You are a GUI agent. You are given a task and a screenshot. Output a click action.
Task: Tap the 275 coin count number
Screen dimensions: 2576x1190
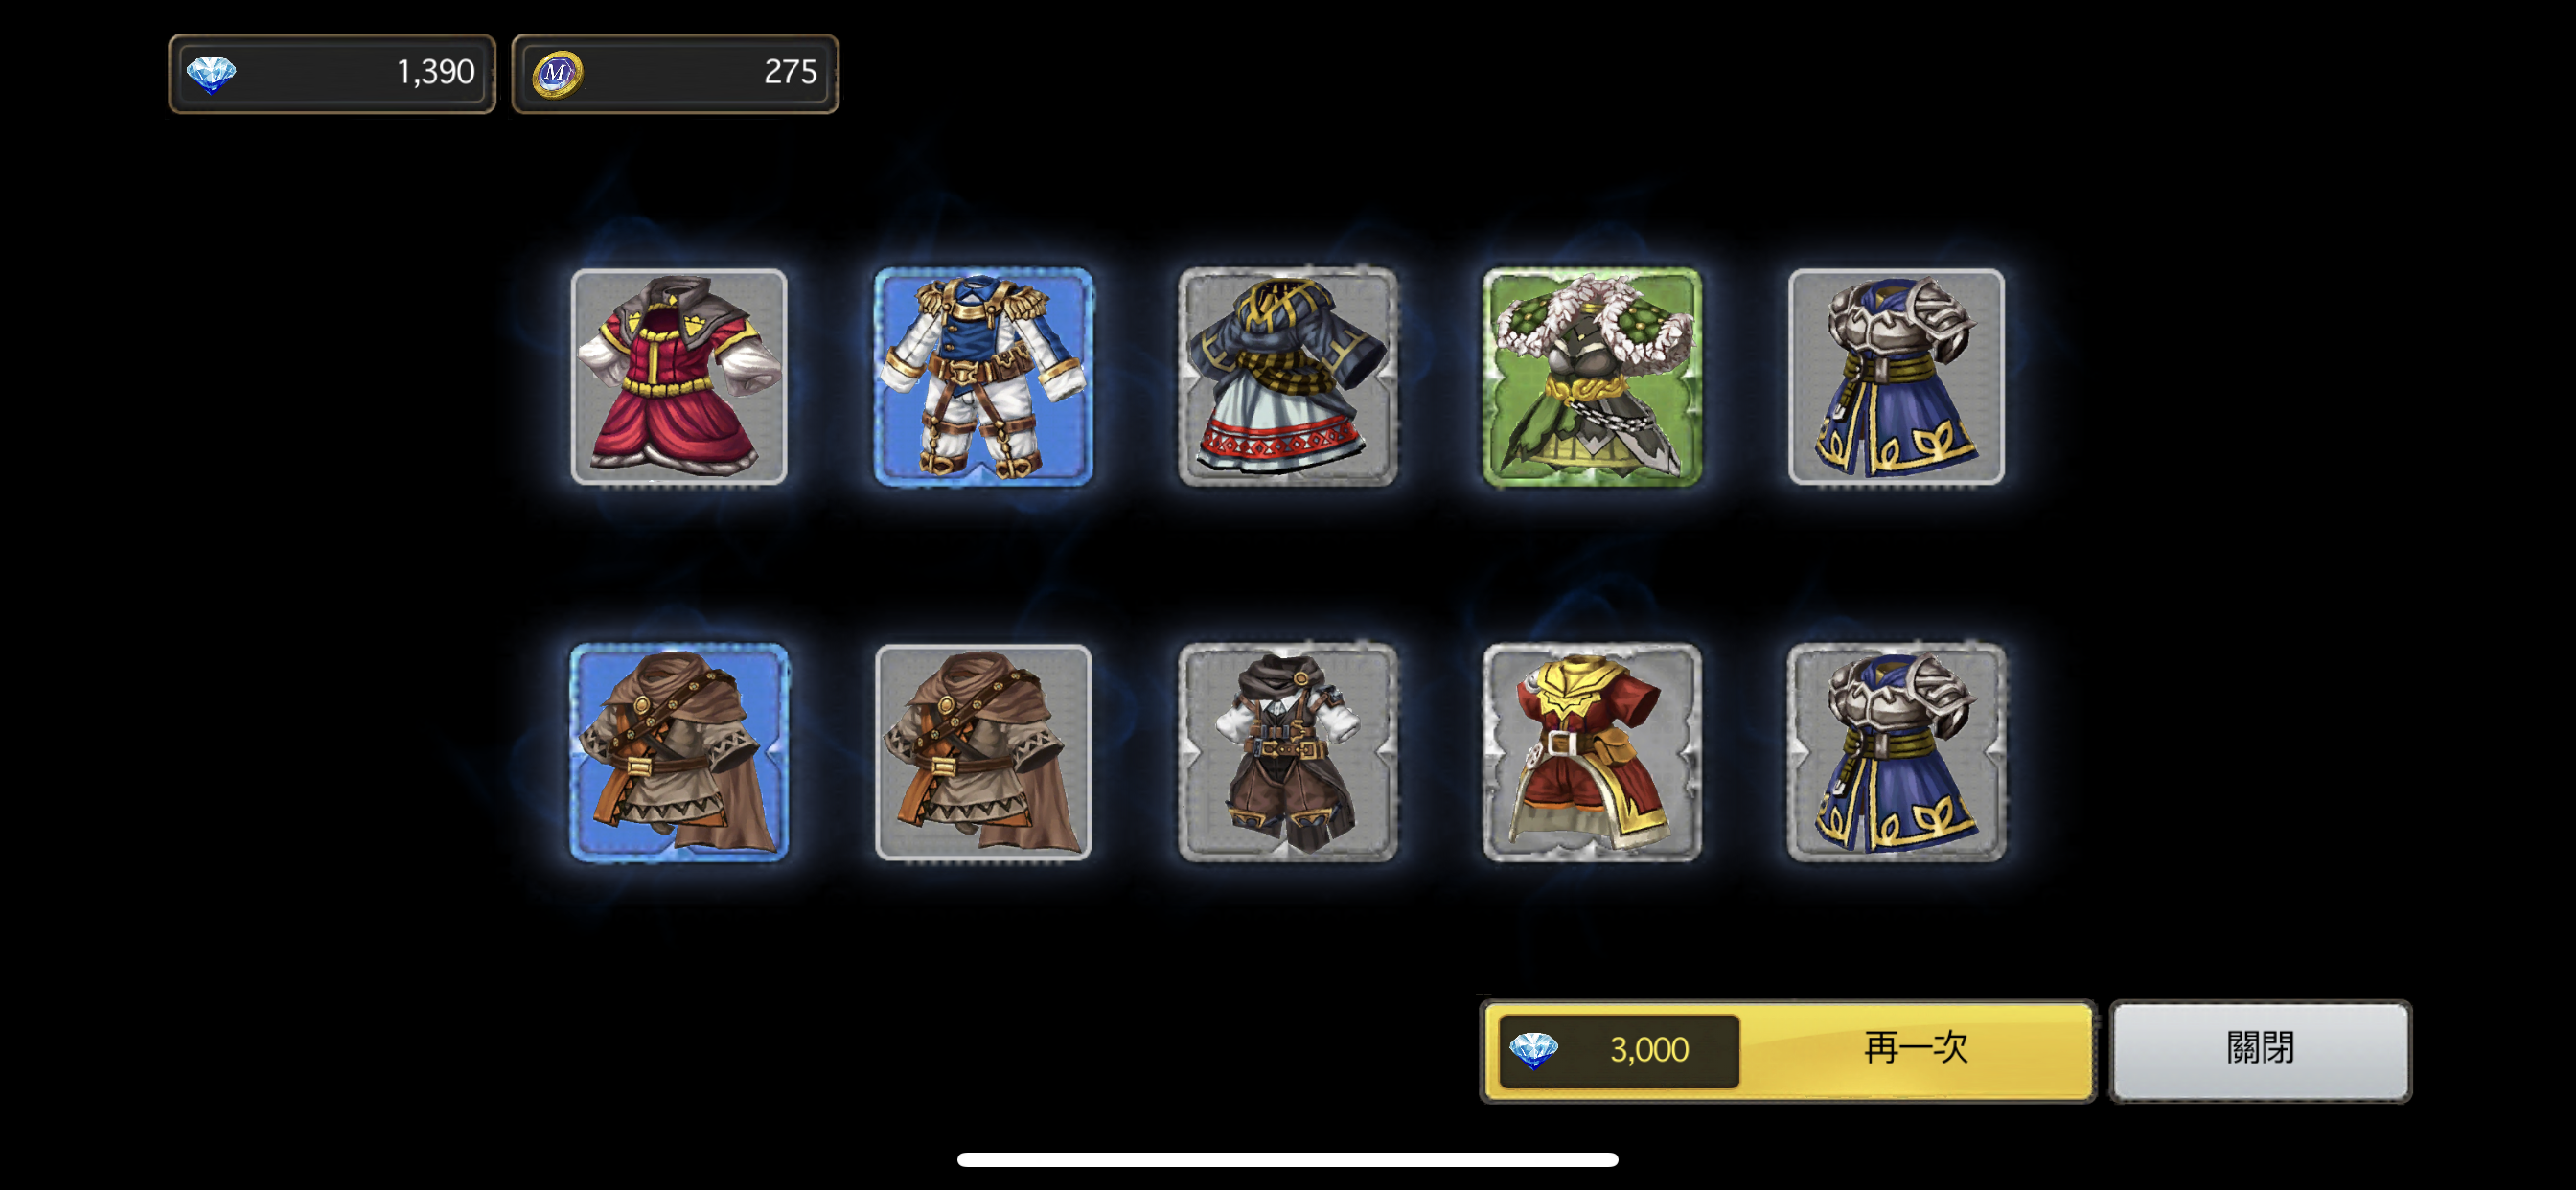coord(790,72)
